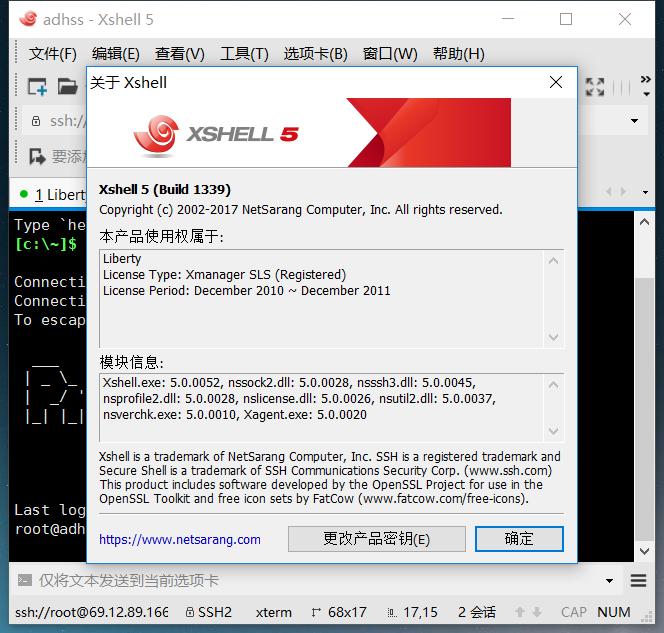This screenshot has height=633, width=664.
Task: Open the compose bar hamburger menu
Action: [638, 580]
